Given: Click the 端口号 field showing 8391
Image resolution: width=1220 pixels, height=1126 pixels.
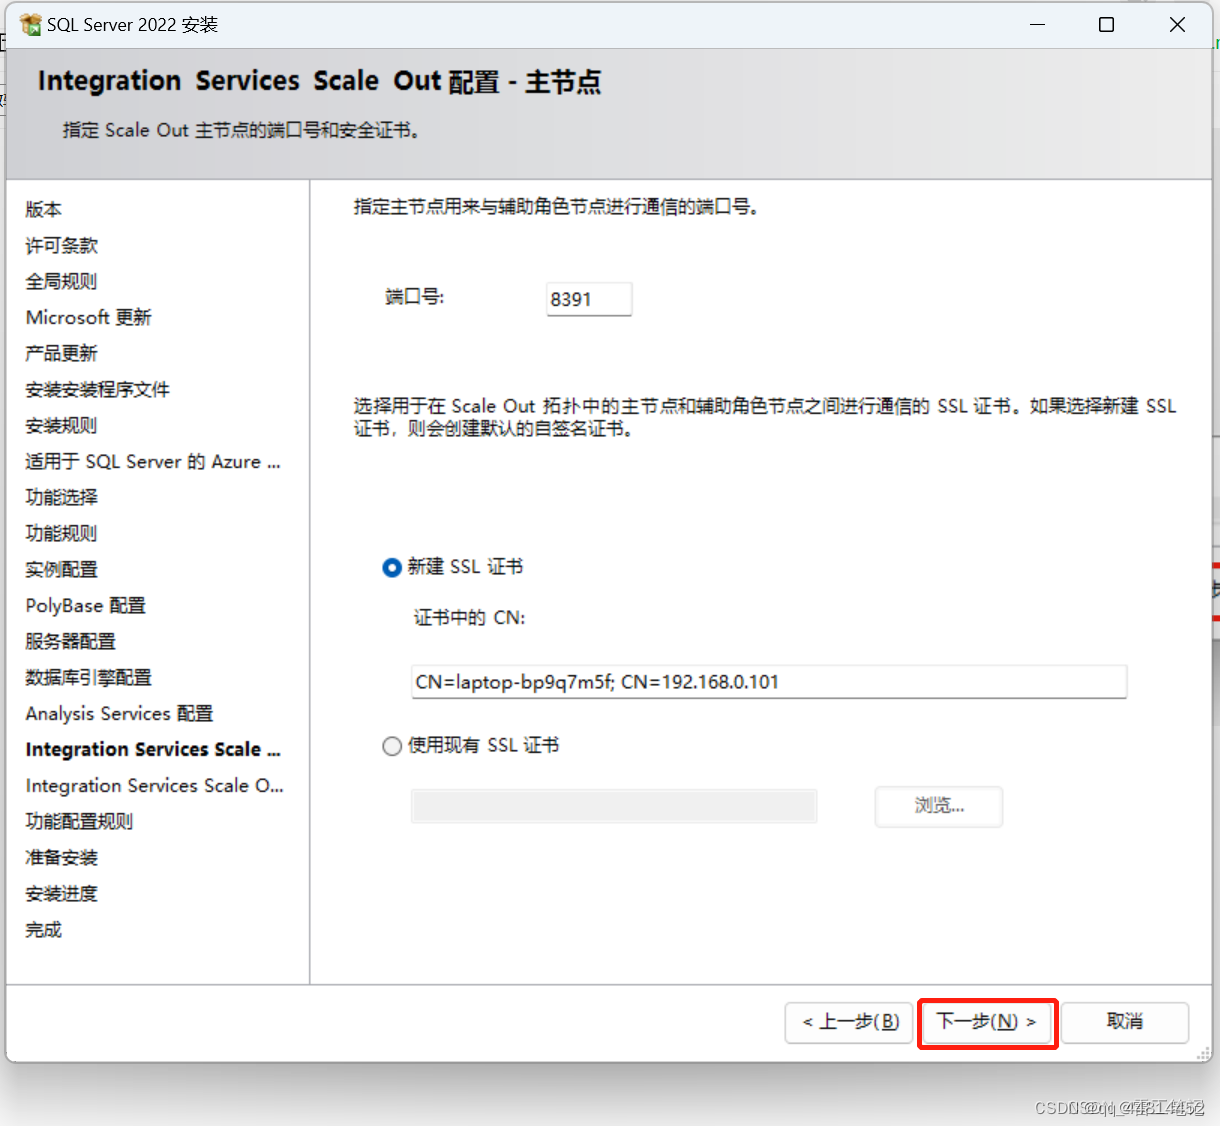Looking at the screenshot, I should tap(589, 299).
